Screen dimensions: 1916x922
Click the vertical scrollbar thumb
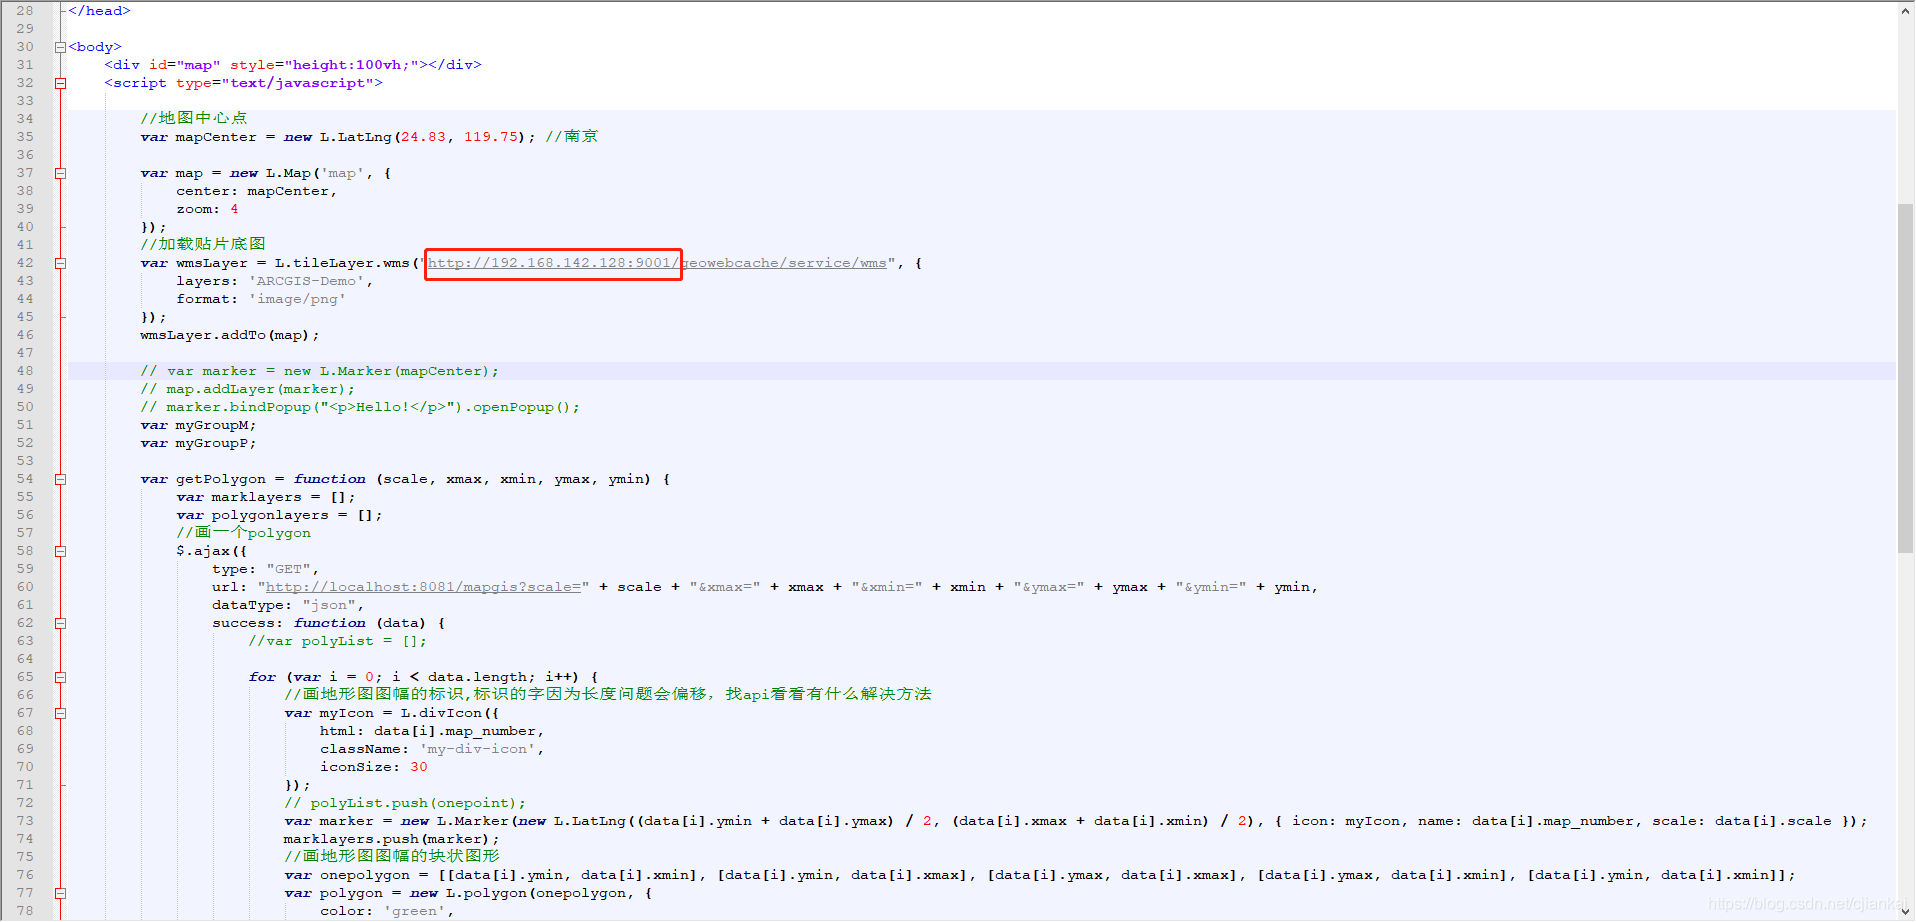coord(1905,378)
